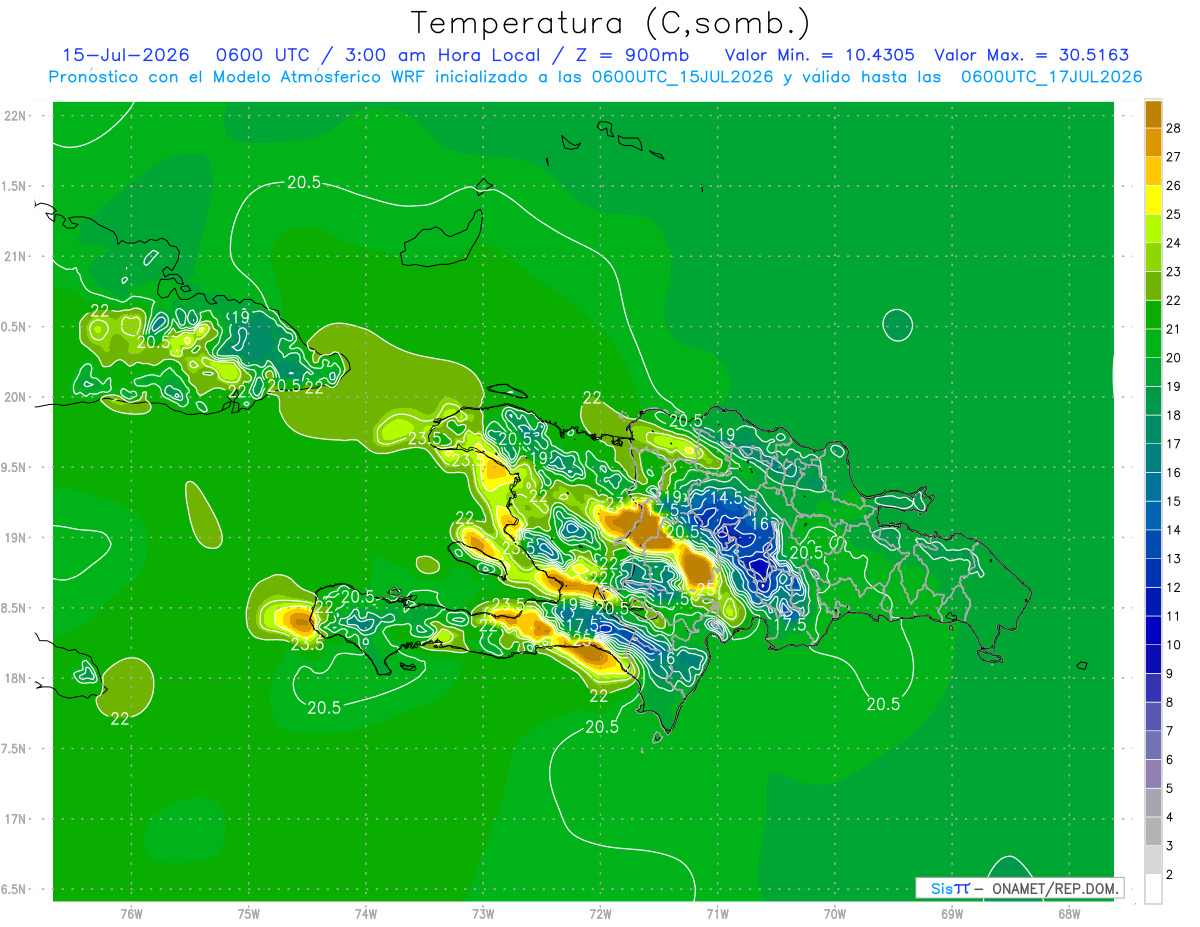Click the '71W' longitude axis label
This screenshot has width=1200, height=927.
717,913
